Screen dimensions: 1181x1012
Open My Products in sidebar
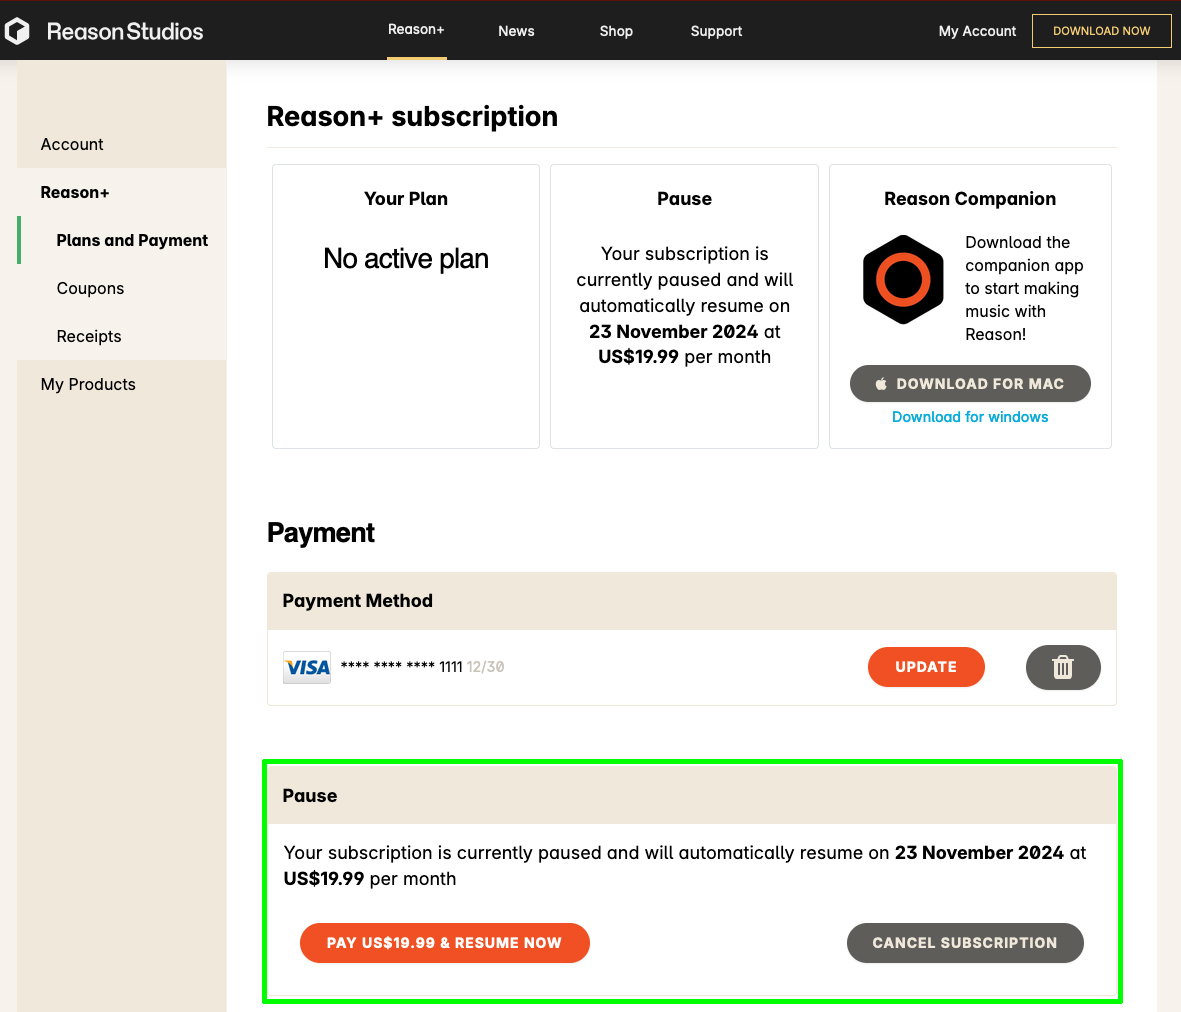(x=88, y=384)
